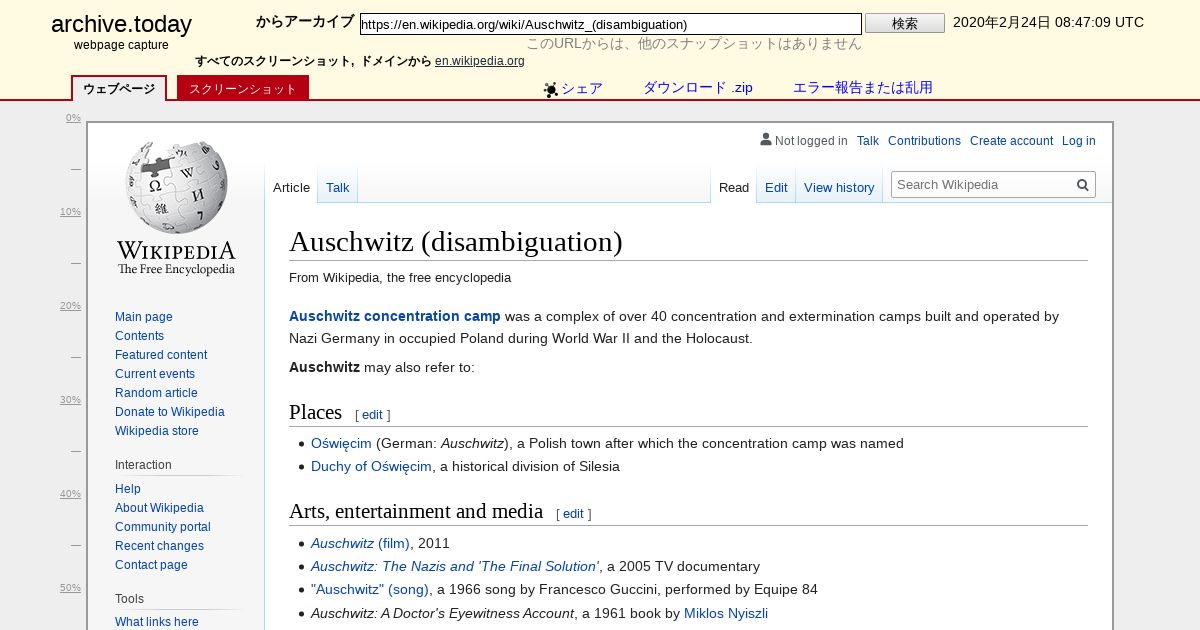Open What links here link

157,622
